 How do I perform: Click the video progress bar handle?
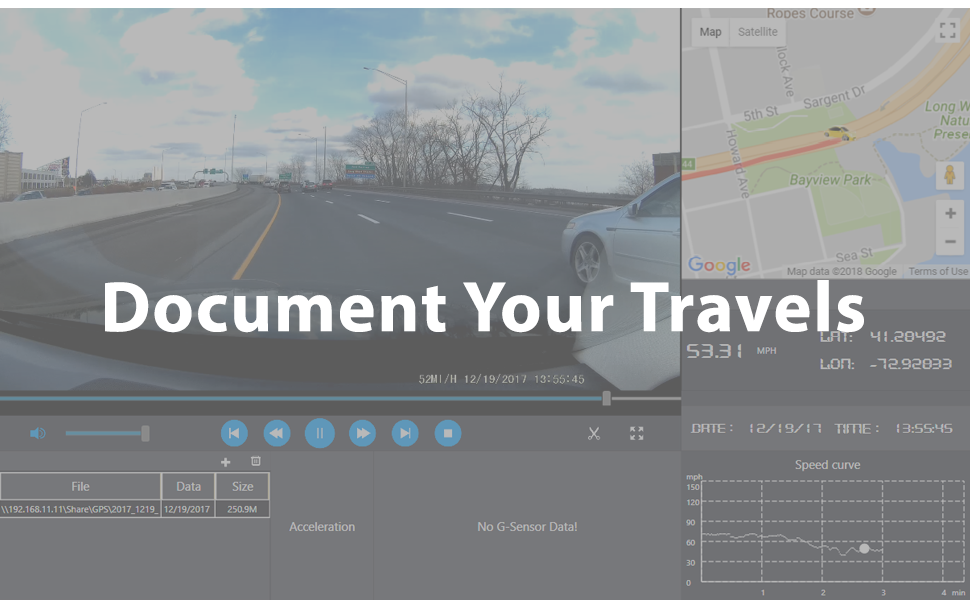pyautogui.click(x=607, y=398)
